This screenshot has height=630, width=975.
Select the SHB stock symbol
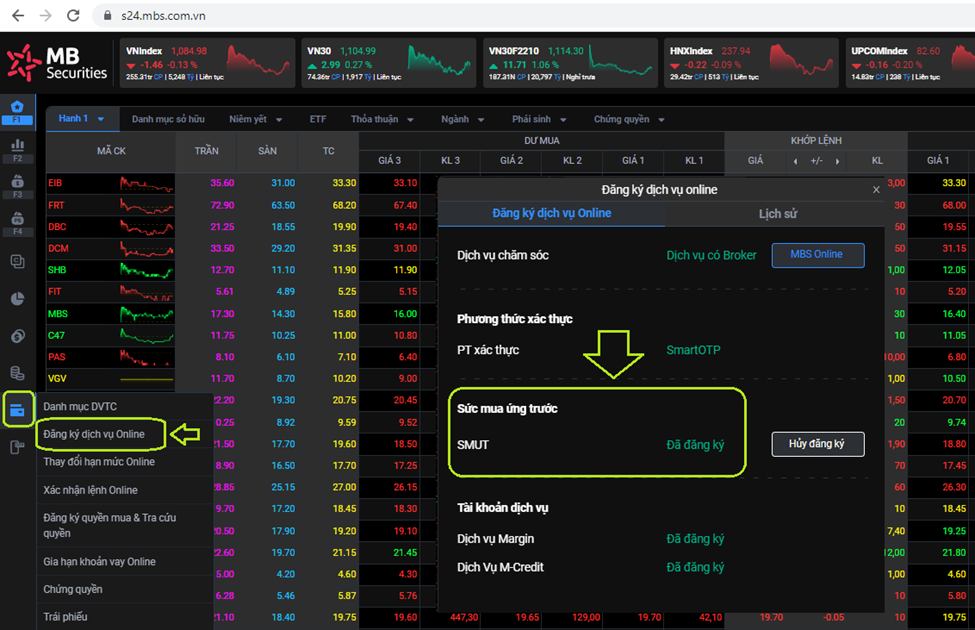pyautogui.click(x=57, y=271)
